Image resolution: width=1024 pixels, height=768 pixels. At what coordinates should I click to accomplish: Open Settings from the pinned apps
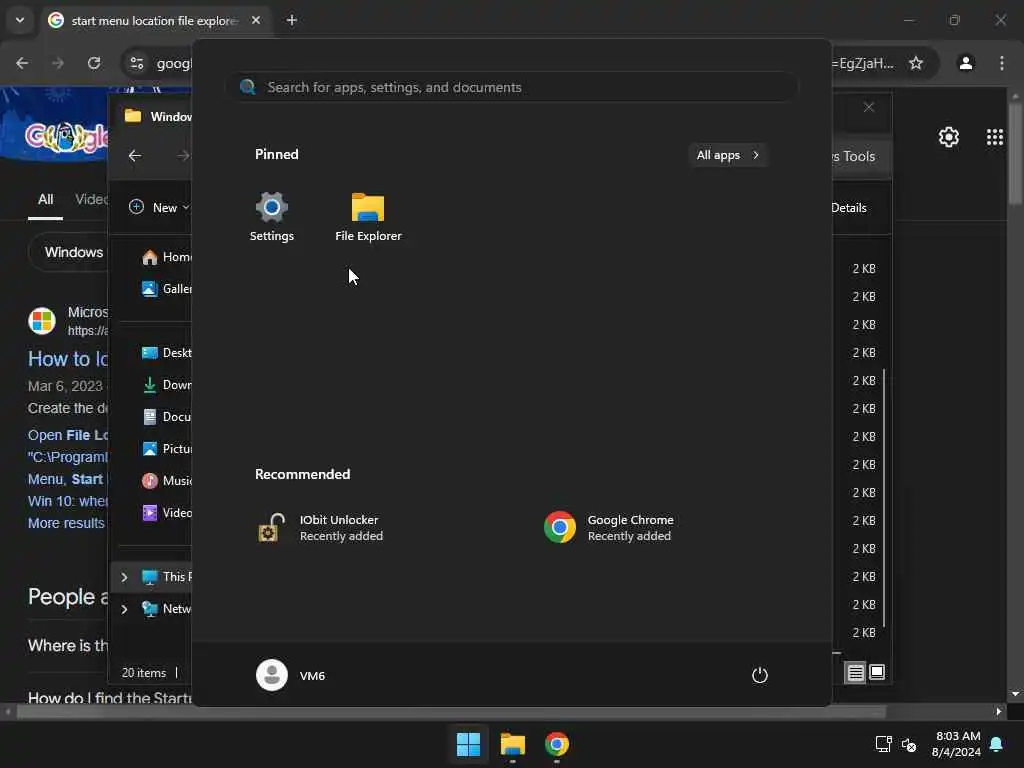[272, 217]
